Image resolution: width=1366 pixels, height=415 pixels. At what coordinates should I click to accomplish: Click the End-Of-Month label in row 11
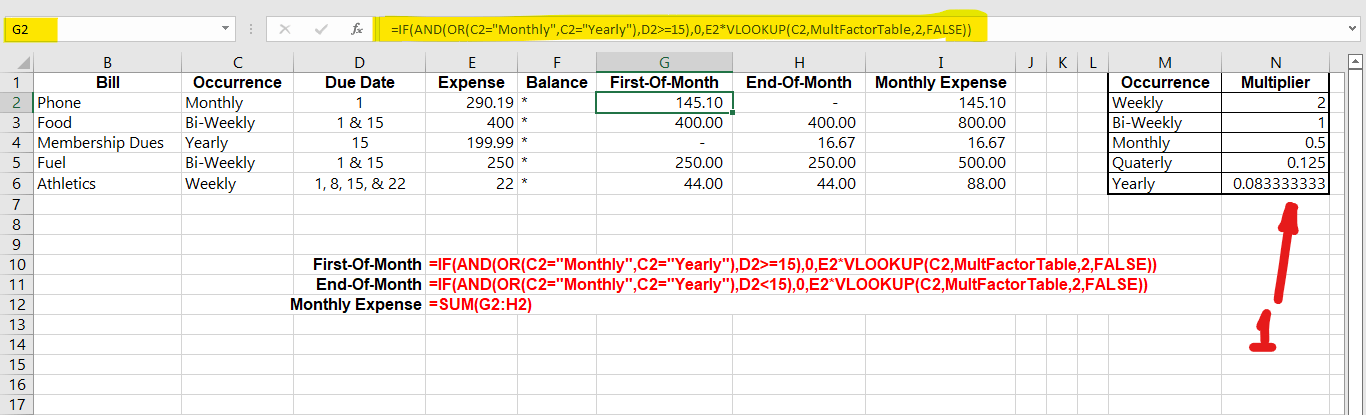click(x=367, y=285)
